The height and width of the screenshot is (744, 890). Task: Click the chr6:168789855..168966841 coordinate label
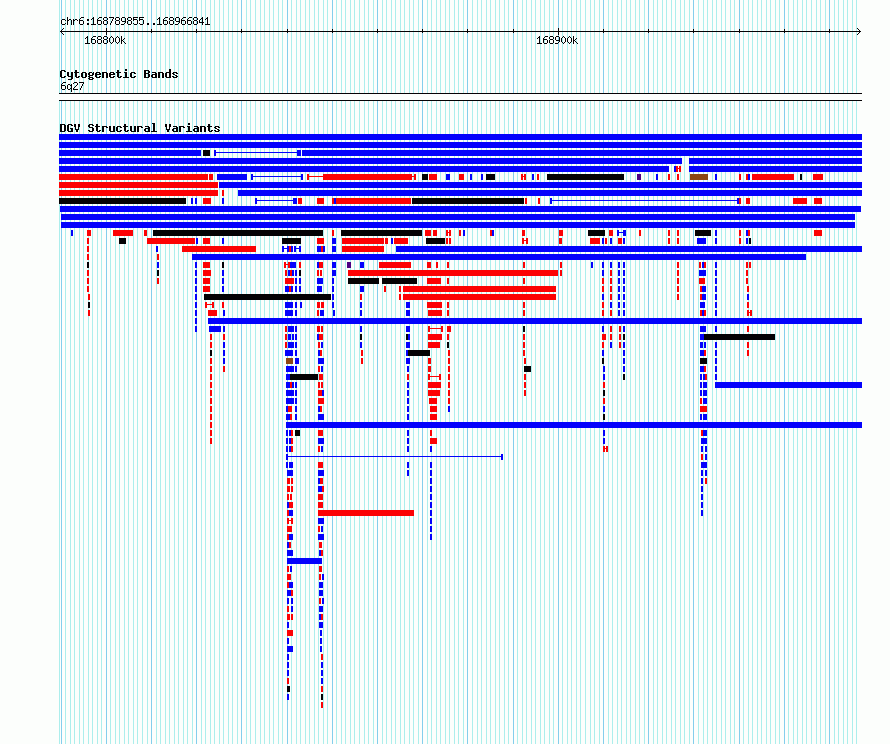(x=135, y=21)
